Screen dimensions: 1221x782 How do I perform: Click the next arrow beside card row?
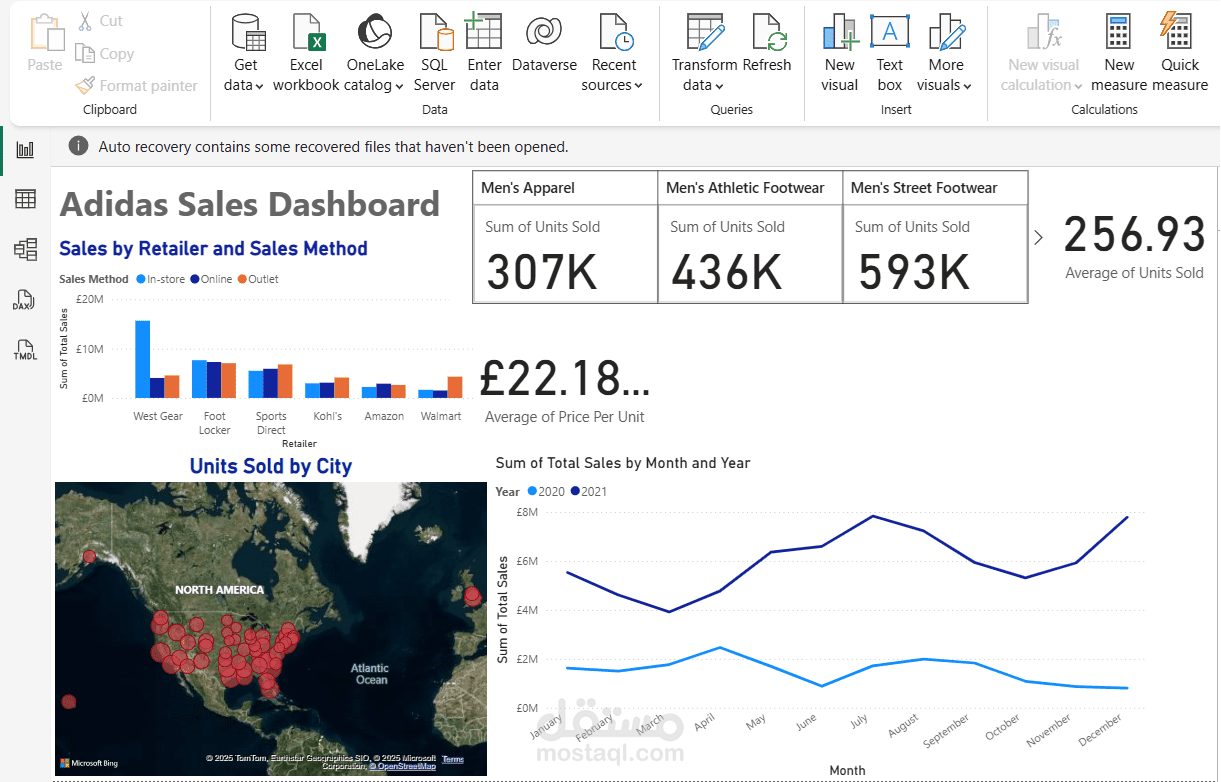1038,238
